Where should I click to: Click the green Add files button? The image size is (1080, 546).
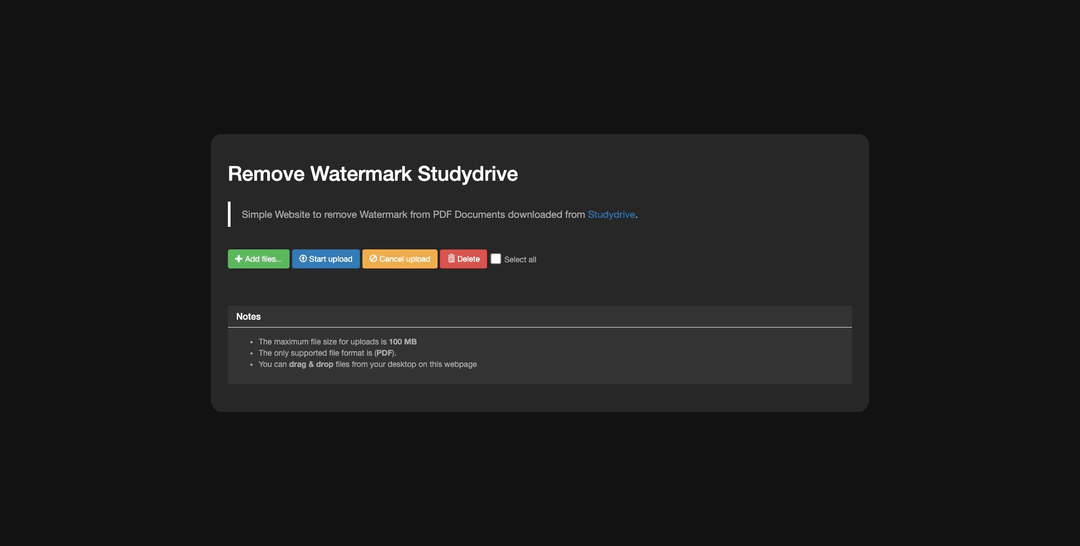tap(258, 259)
